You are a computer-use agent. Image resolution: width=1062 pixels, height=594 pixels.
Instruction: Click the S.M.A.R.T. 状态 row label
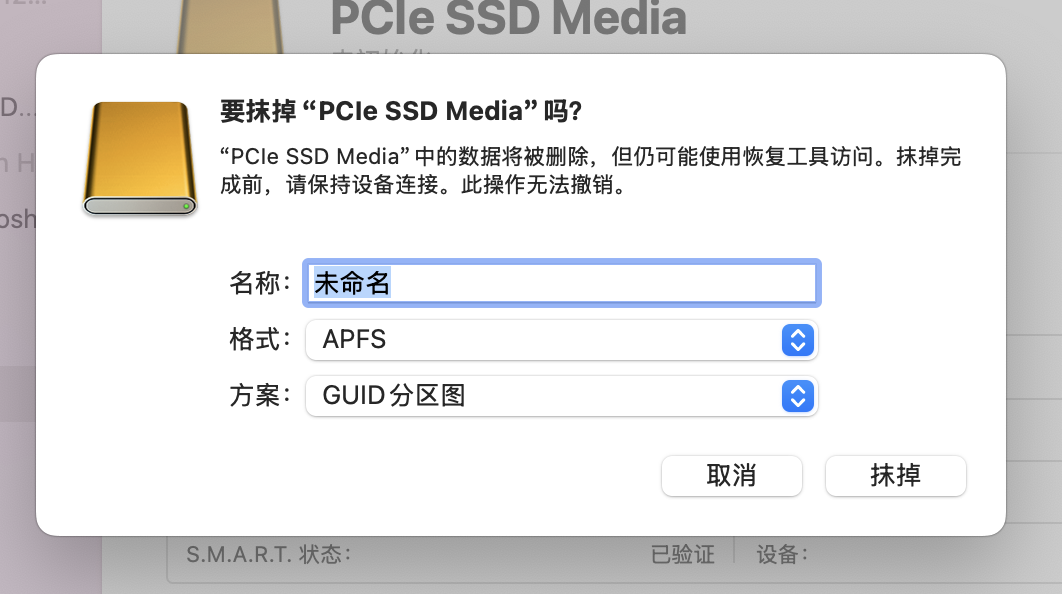[268, 554]
